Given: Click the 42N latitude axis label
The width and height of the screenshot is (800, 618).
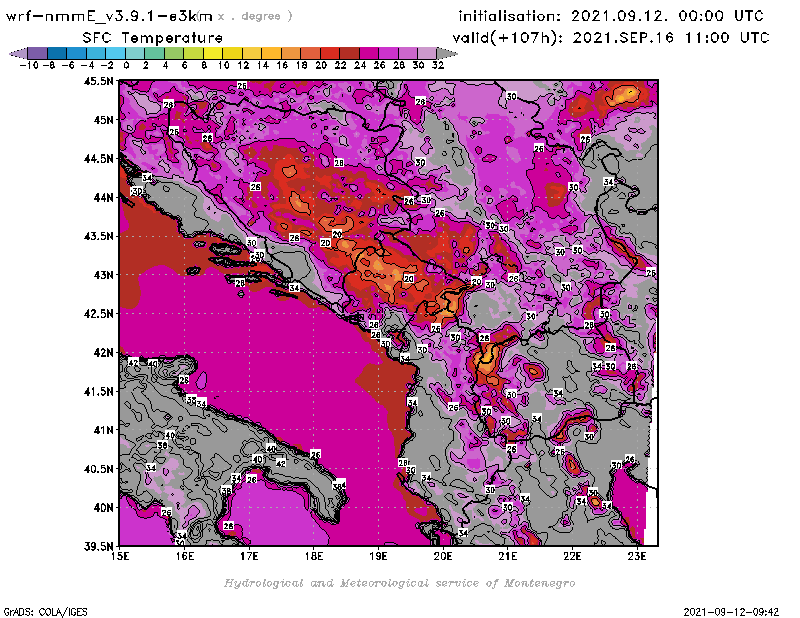Looking at the screenshot, I should pos(101,352).
